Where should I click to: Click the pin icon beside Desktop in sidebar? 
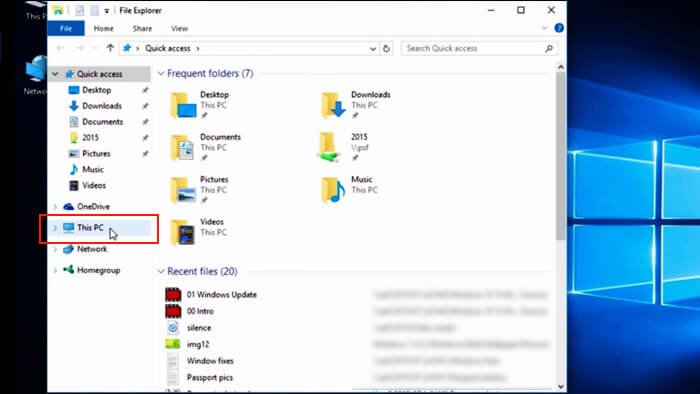[145, 90]
